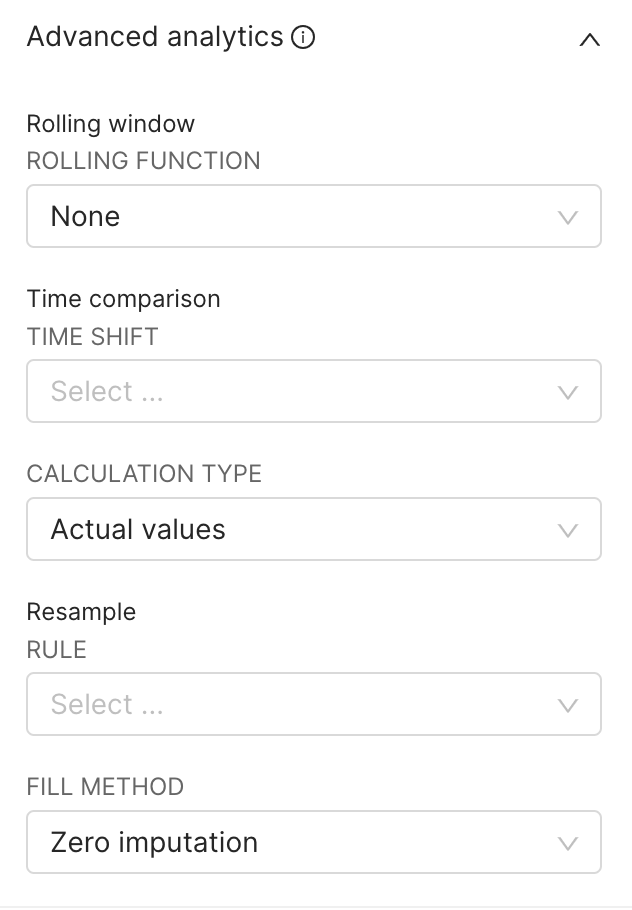The image size is (632, 910).
Task: Click the info icon beside Advanced analytics
Action: click(x=303, y=38)
